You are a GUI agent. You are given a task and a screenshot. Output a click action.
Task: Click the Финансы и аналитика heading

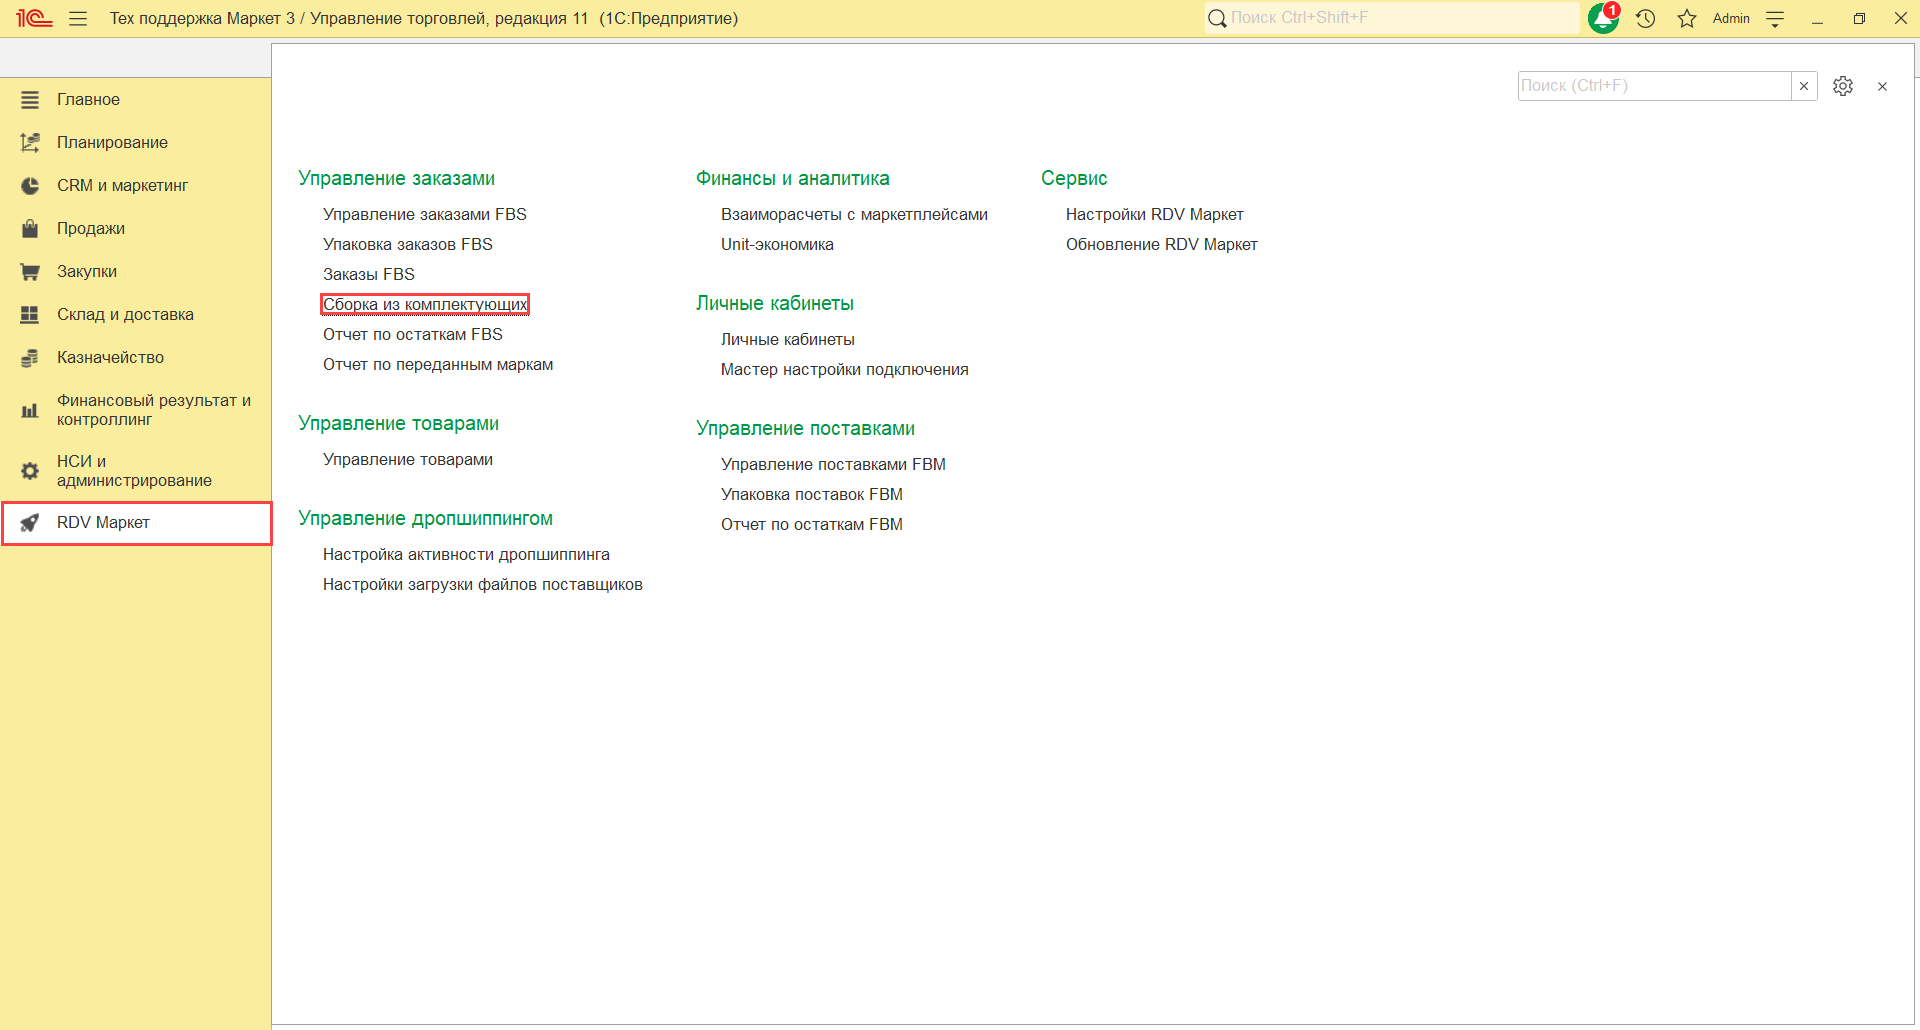(x=793, y=179)
